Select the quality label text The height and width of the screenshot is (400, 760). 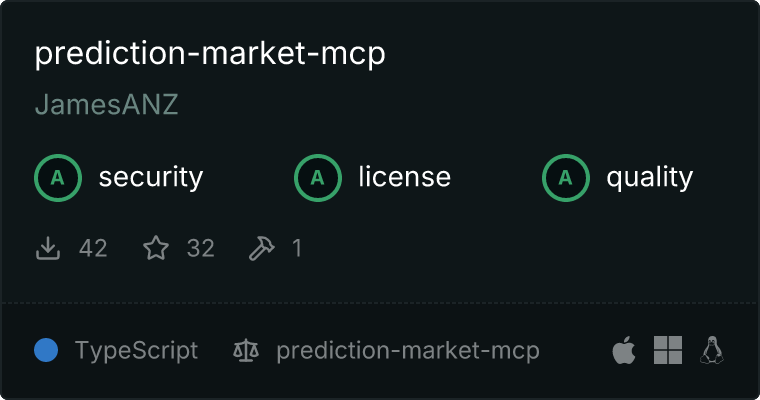[649, 178]
